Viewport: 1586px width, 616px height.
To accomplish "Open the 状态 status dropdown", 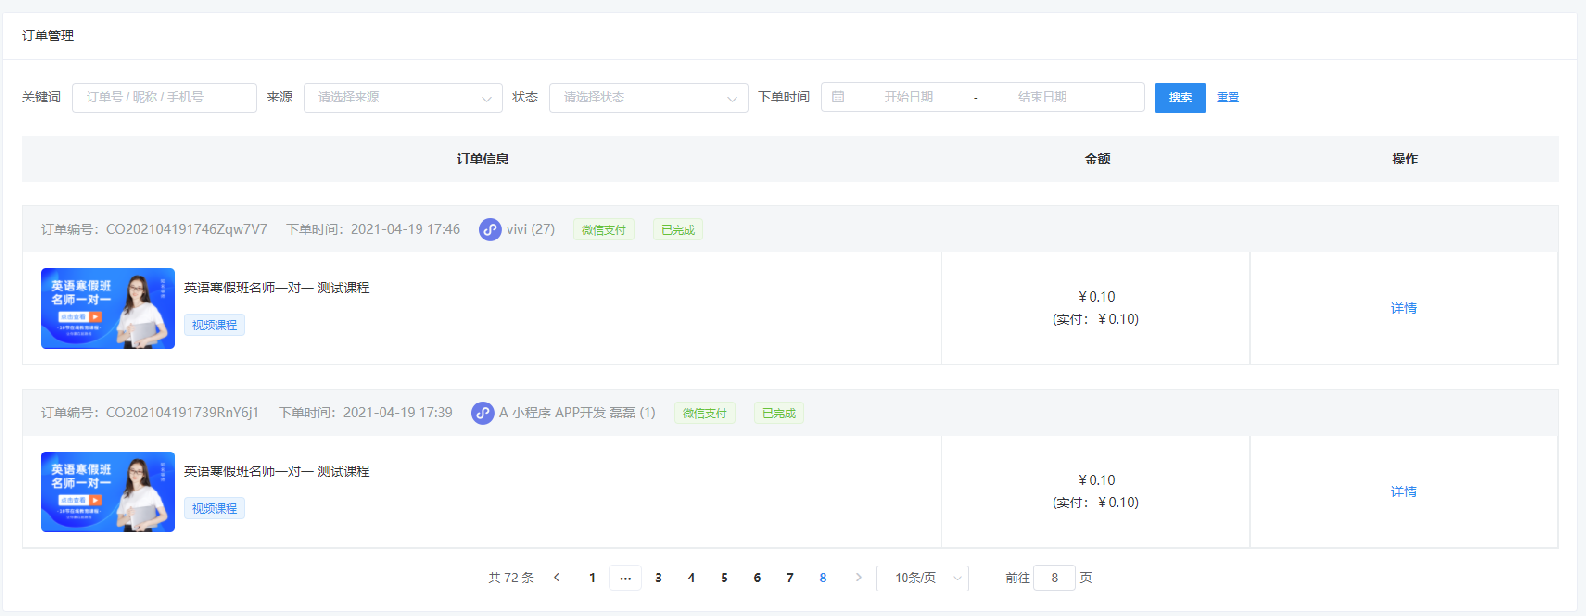I will tap(648, 97).
